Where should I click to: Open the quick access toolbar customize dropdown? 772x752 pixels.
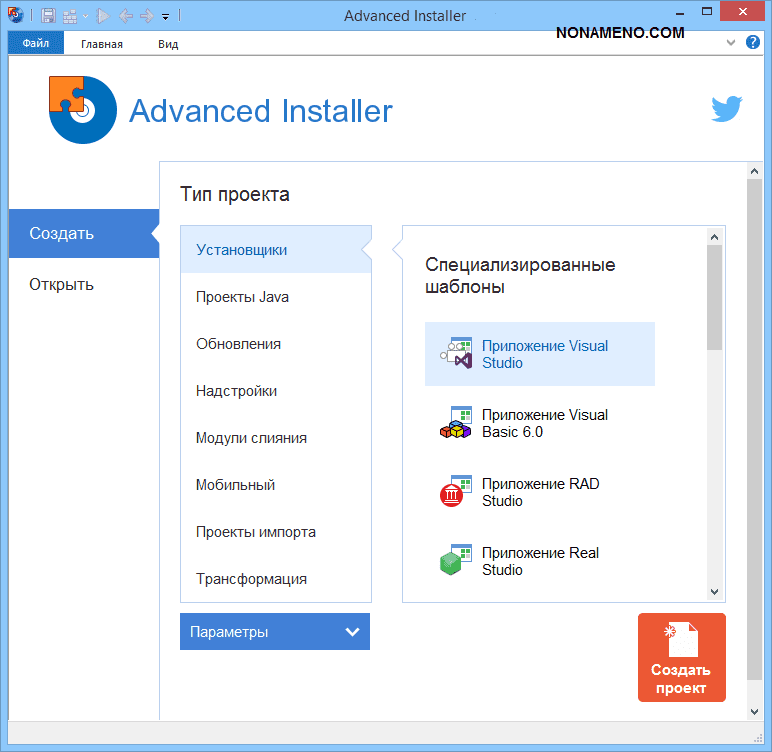pos(166,16)
